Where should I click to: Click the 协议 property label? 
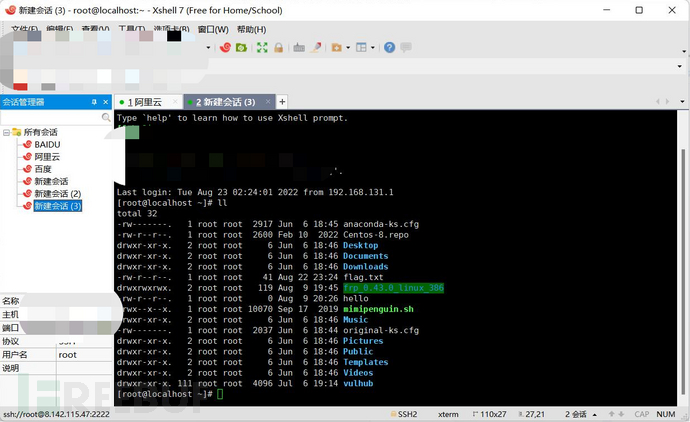coord(11,341)
